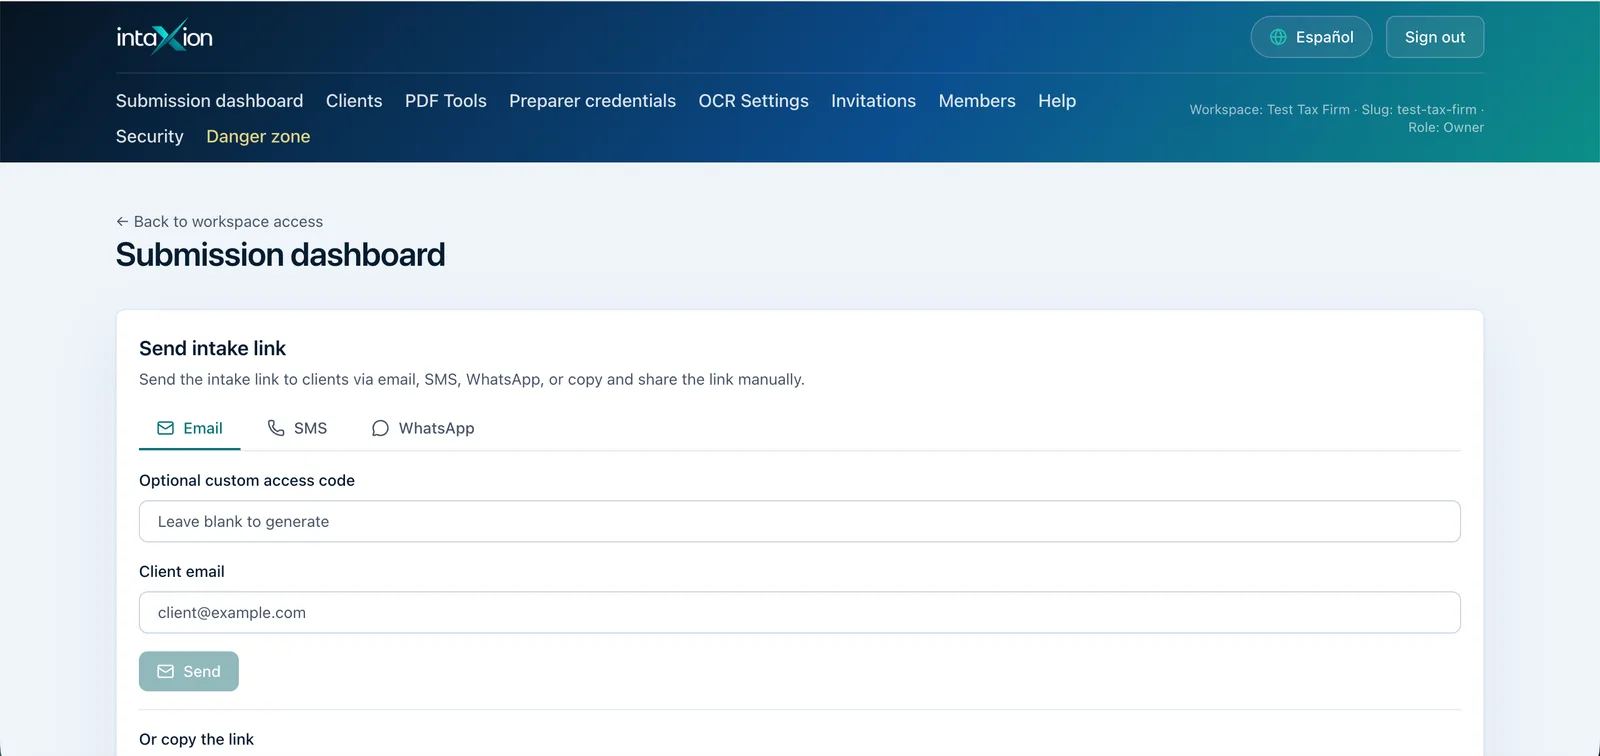Viewport: 1600px width, 756px height.
Task: Click the Sign out button
Action: 1435,37
